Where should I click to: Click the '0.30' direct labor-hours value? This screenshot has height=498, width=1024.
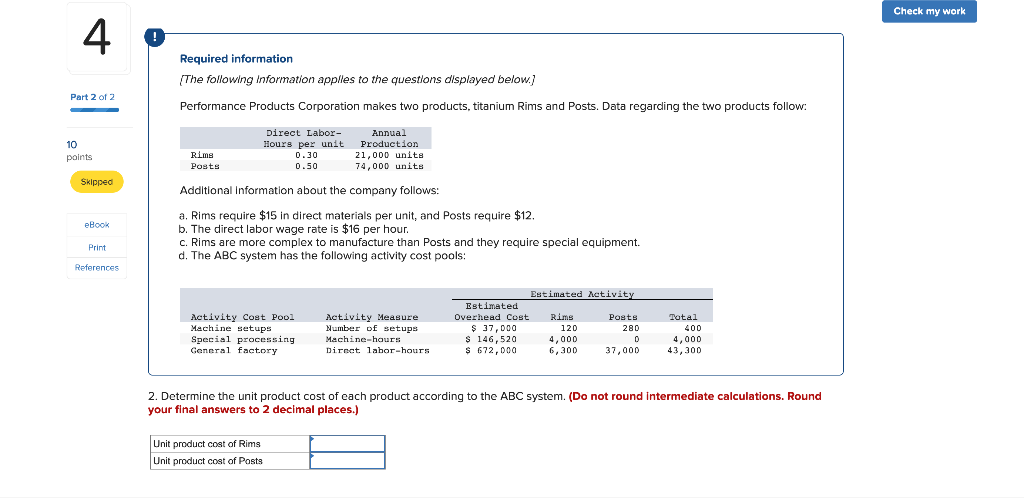pyautogui.click(x=306, y=155)
